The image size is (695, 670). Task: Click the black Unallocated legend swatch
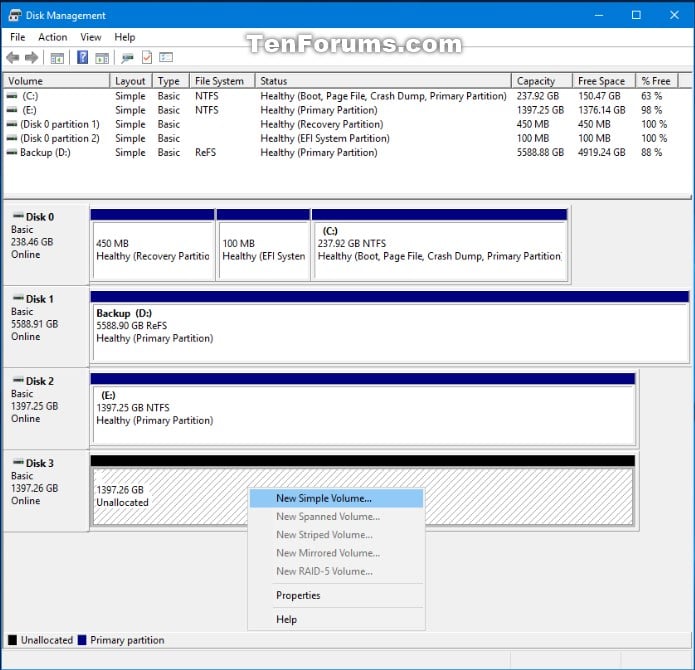(x=12, y=640)
